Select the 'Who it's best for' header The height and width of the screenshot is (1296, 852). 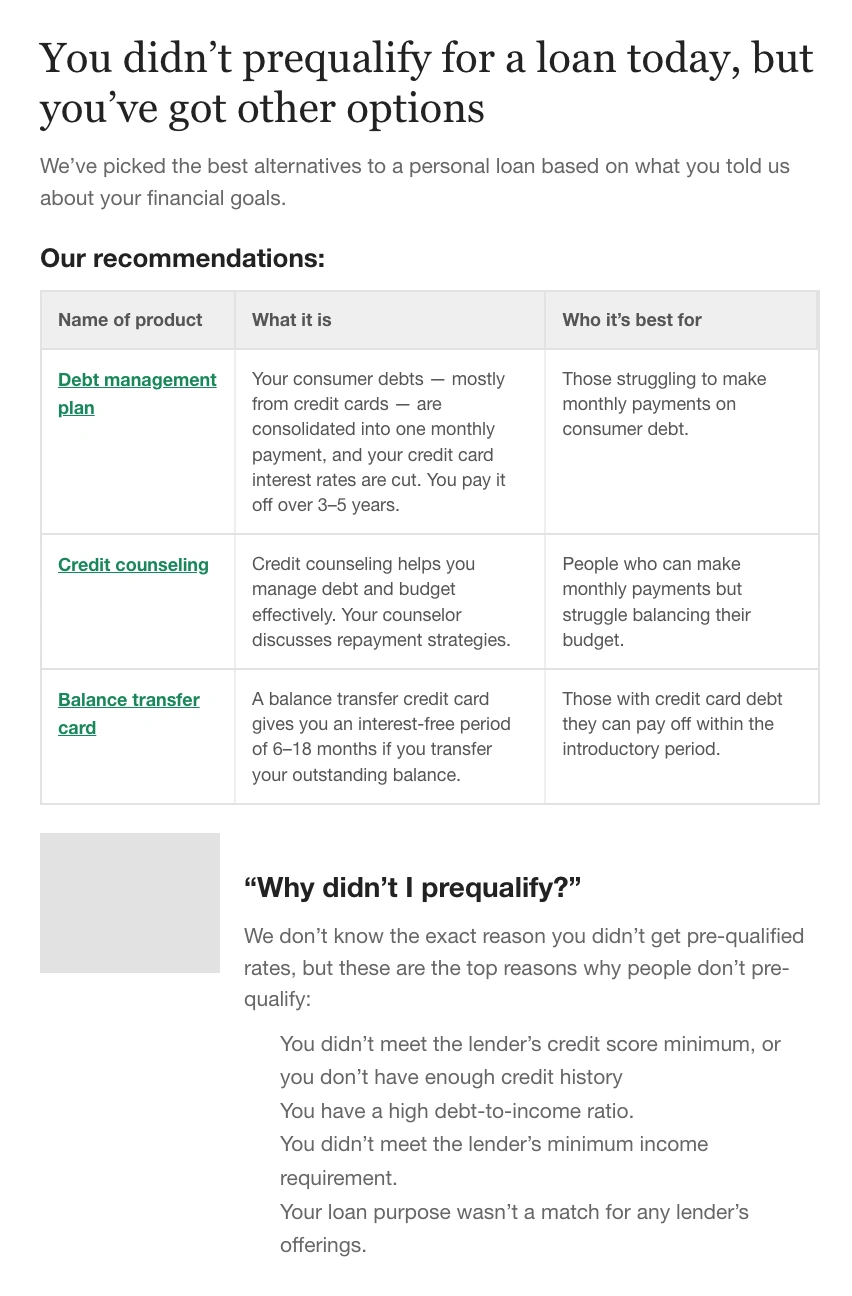pyautogui.click(x=681, y=320)
